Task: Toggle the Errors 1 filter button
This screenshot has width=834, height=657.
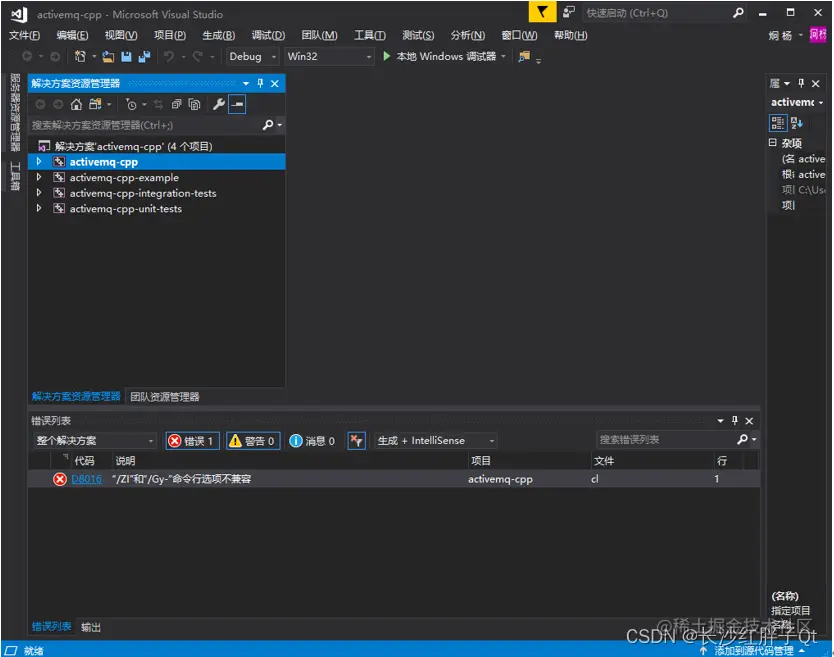Action: tap(193, 440)
